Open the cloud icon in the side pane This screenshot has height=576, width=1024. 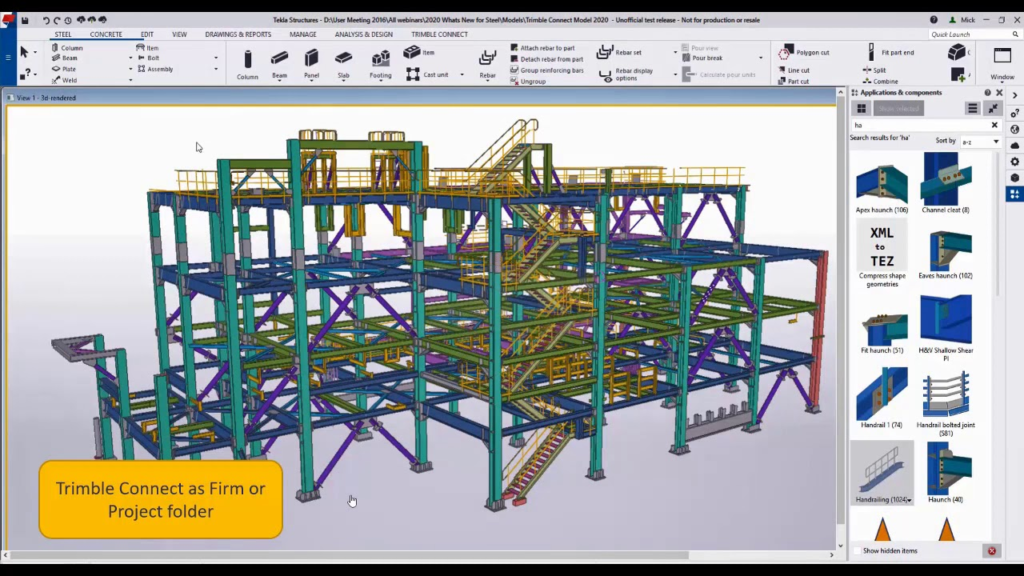click(x=1015, y=145)
